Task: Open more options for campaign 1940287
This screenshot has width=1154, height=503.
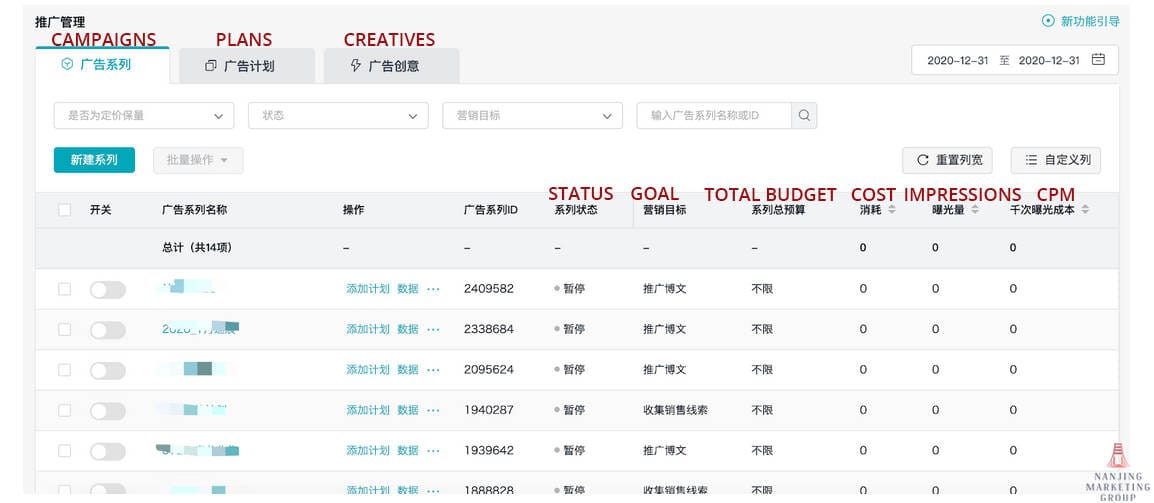Action: click(x=433, y=410)
